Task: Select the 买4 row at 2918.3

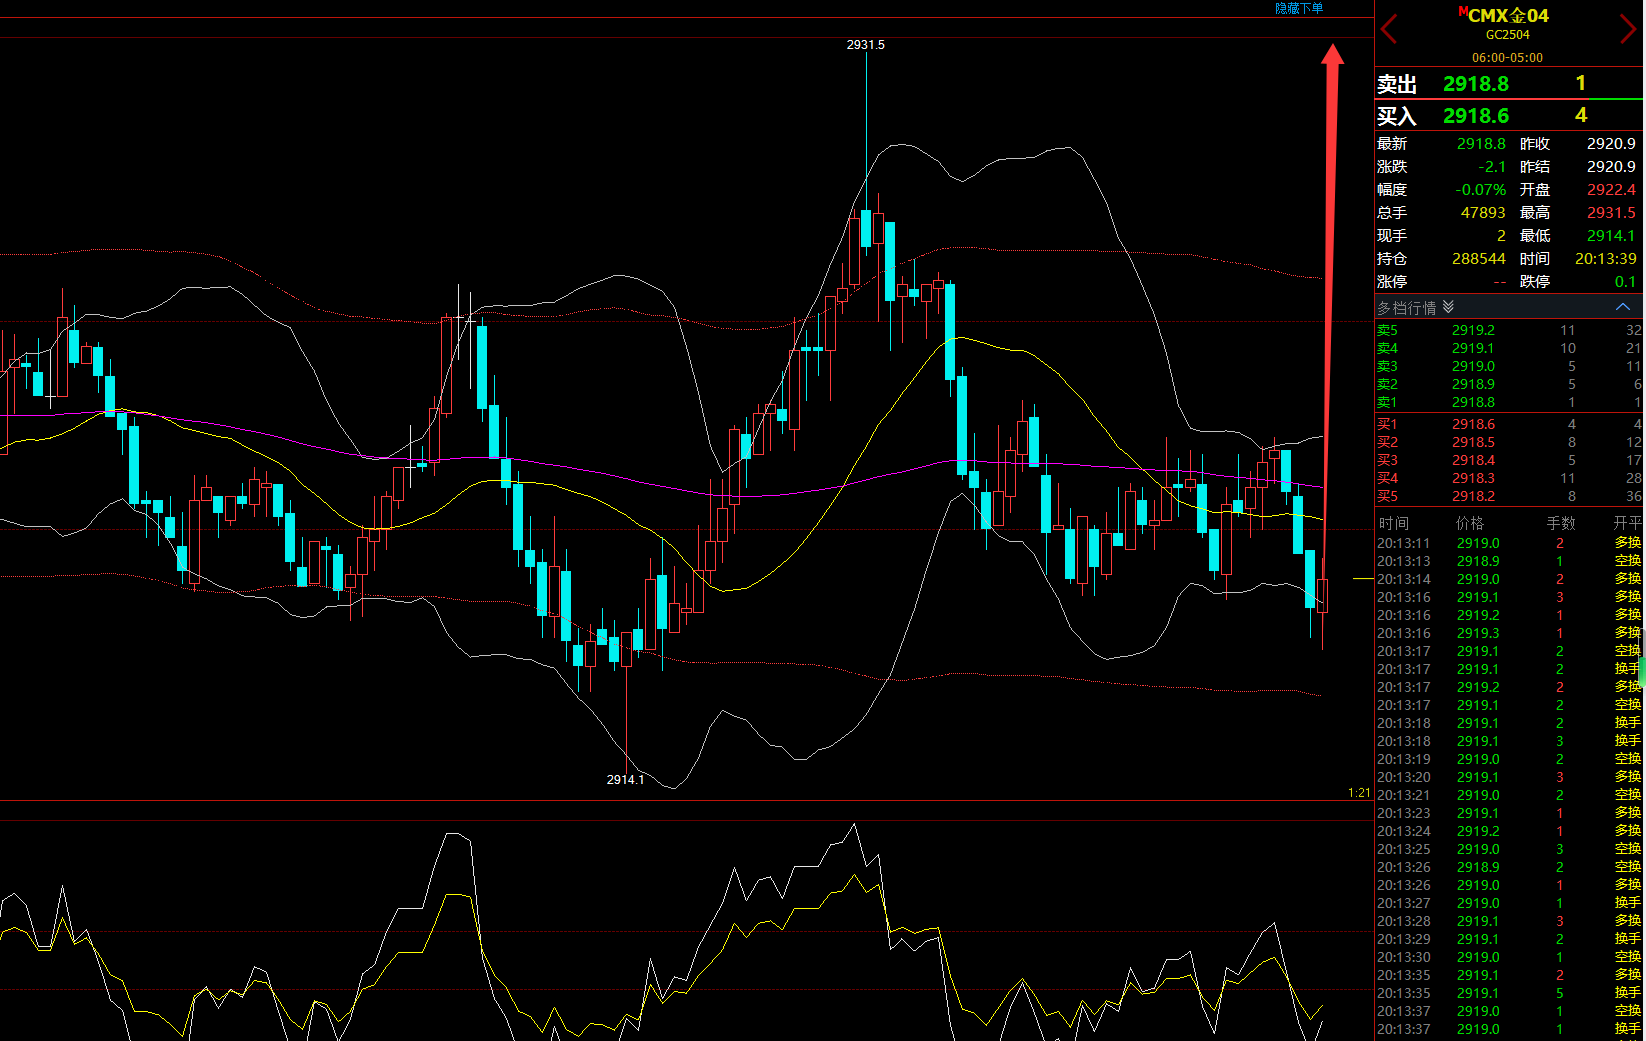Action: tap(1509, 478)
